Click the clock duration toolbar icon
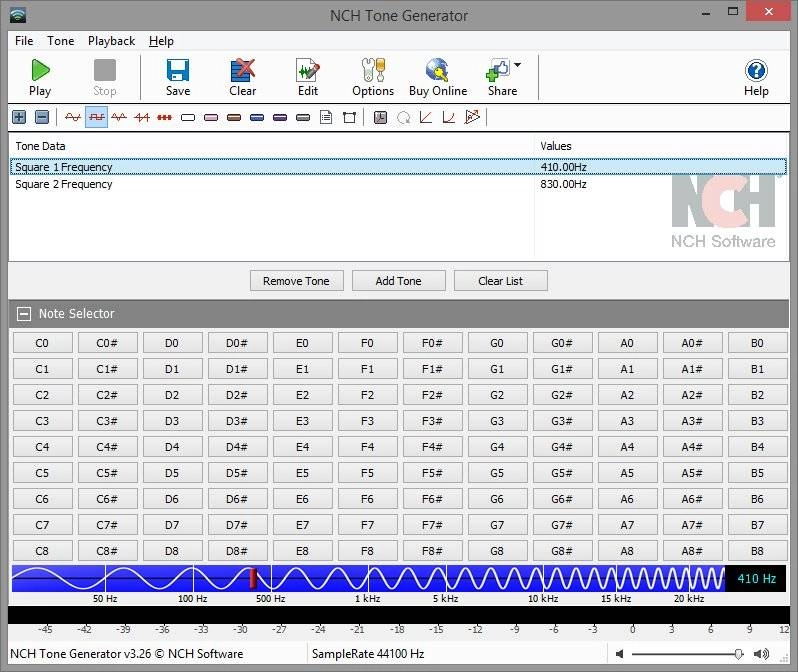This screenshot has width=798, height=672. pos(380,118)
